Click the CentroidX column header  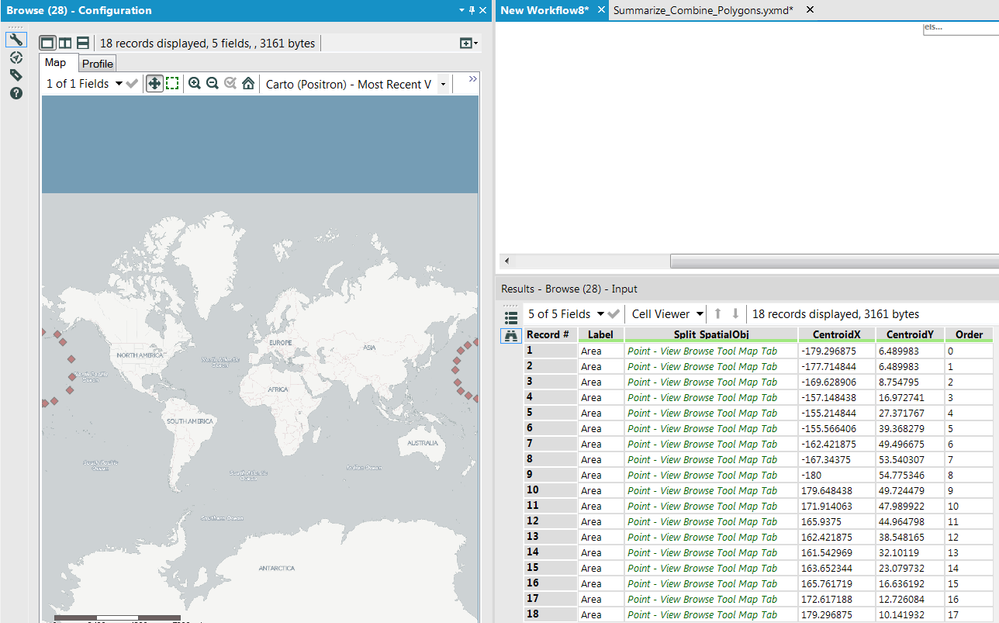tap(837, 334)
